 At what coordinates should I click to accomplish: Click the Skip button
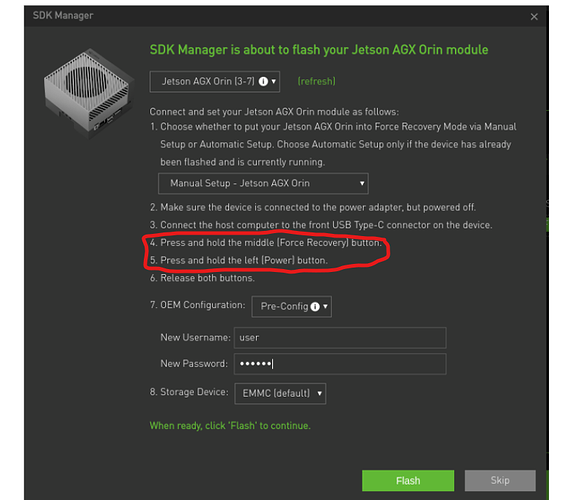tap(500, 481)
